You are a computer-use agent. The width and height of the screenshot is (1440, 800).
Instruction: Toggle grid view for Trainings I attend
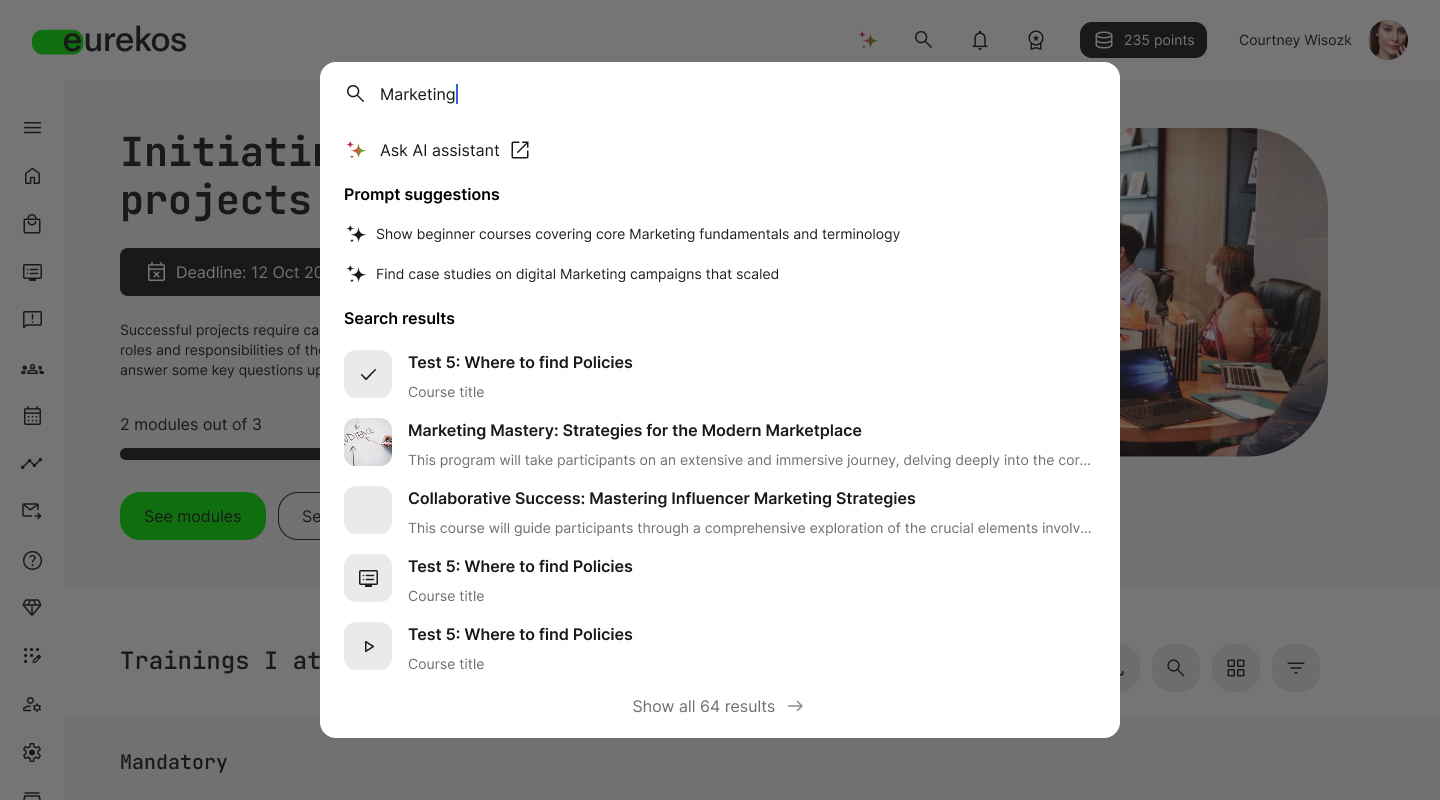[x=1236, y=668]
